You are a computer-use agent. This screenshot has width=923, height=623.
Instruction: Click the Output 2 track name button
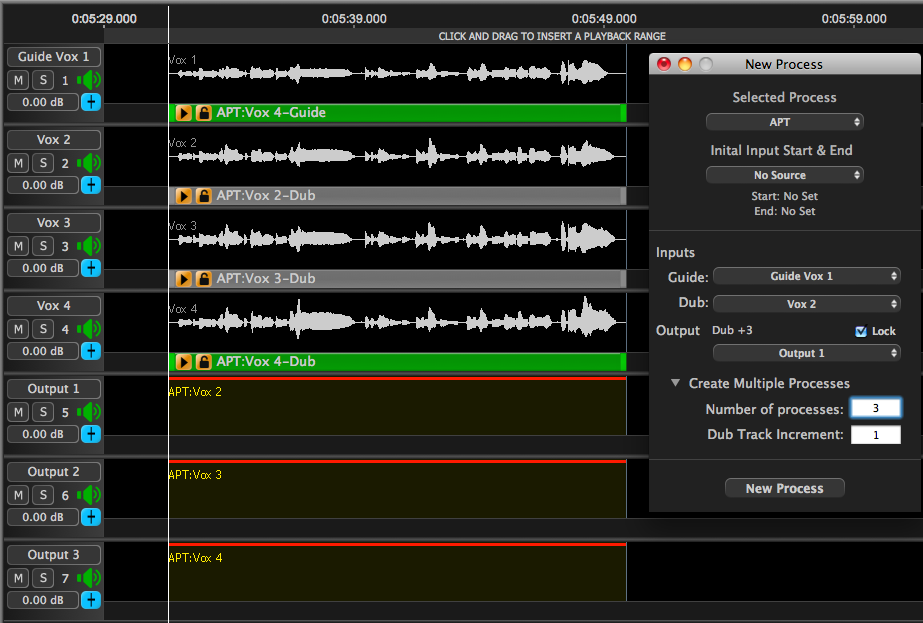click(54, 472)
